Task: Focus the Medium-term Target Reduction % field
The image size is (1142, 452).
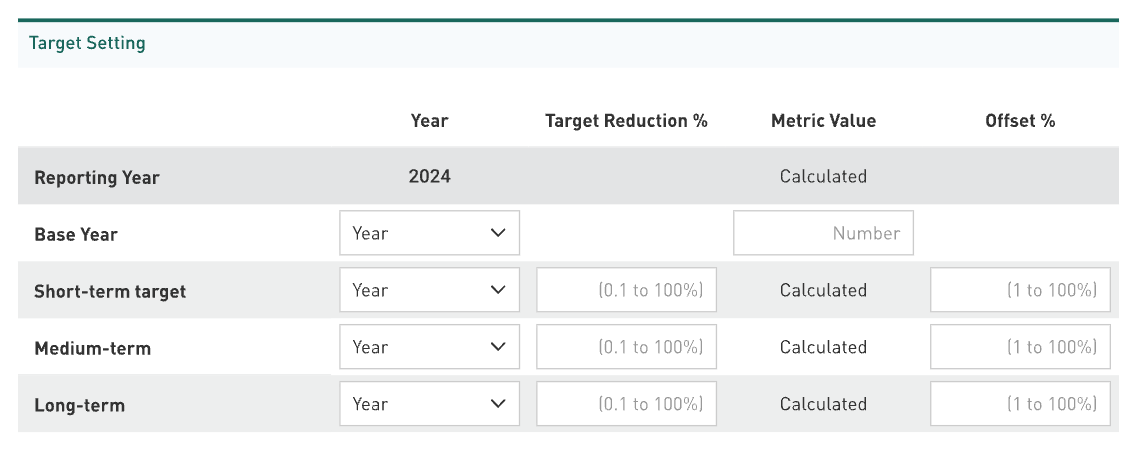Action: [627, 347]
